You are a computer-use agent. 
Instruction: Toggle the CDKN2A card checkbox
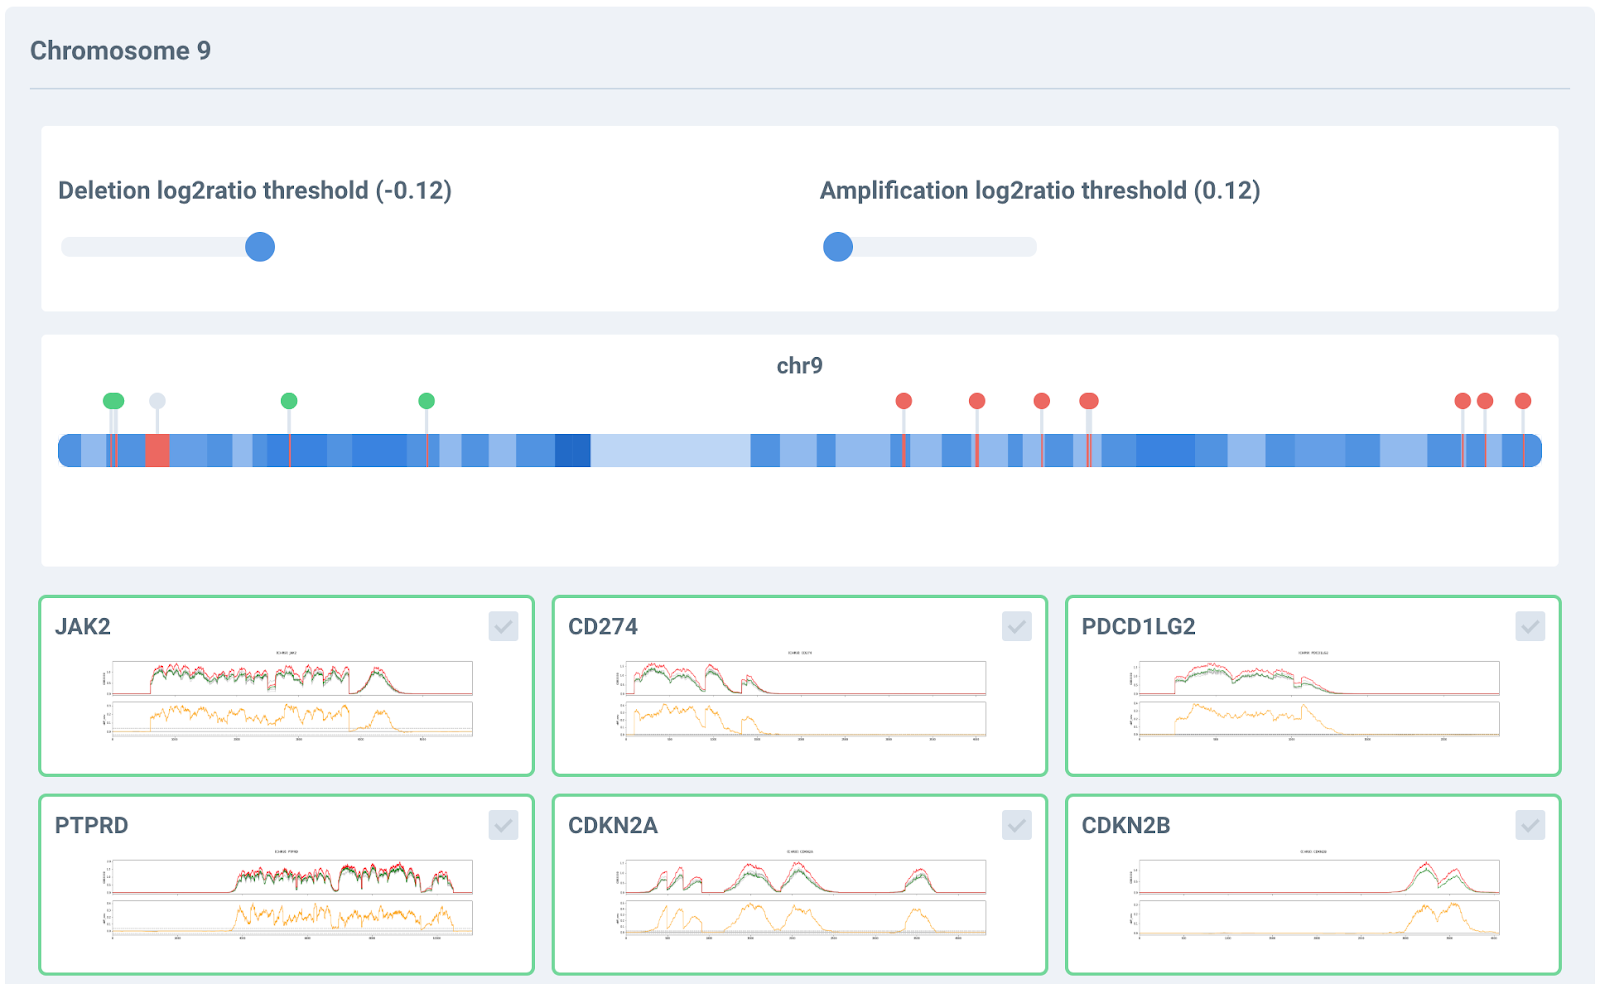1017,825
